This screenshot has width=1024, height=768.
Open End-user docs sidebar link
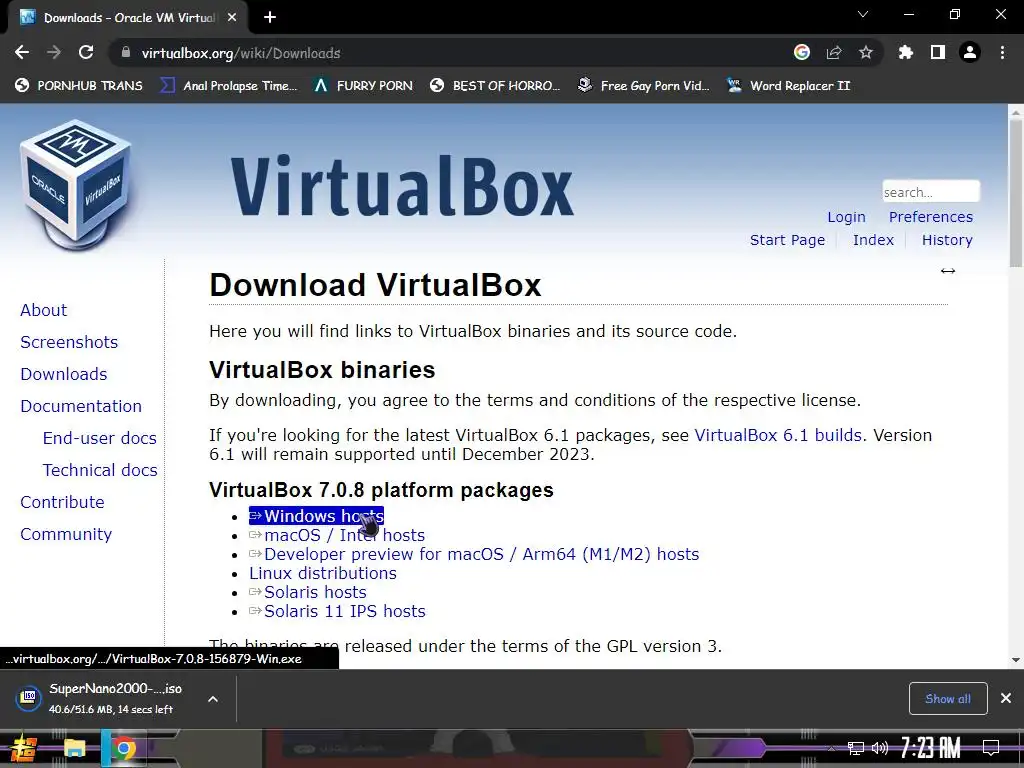pos(100,438)
